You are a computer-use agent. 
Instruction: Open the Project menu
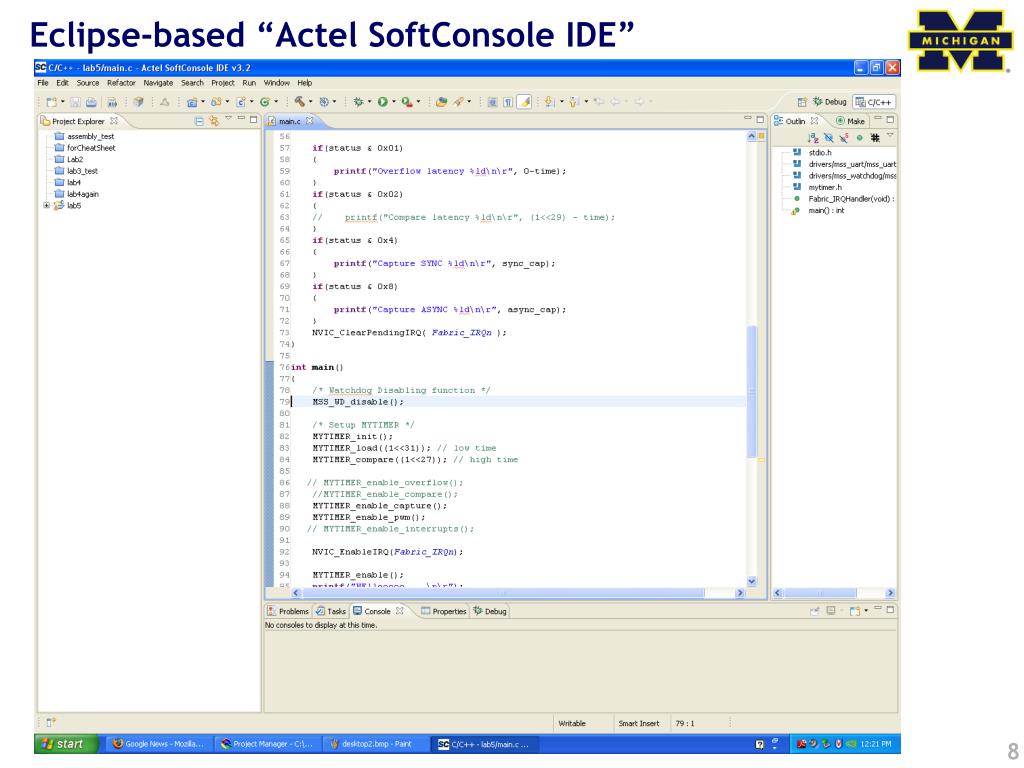click(222, 83)
